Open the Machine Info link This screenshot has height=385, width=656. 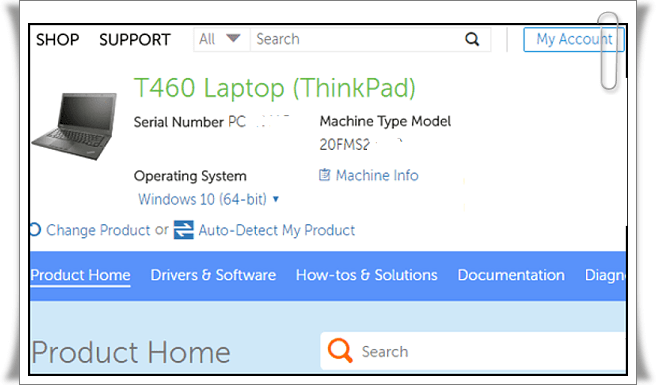pyautogui.click(x=377, y=175)
